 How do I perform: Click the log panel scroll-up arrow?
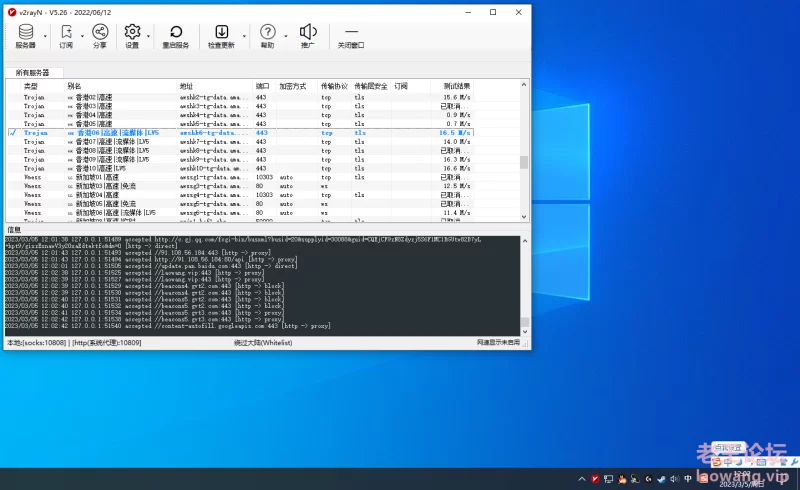pyautogui.click(x=524, y=241)
